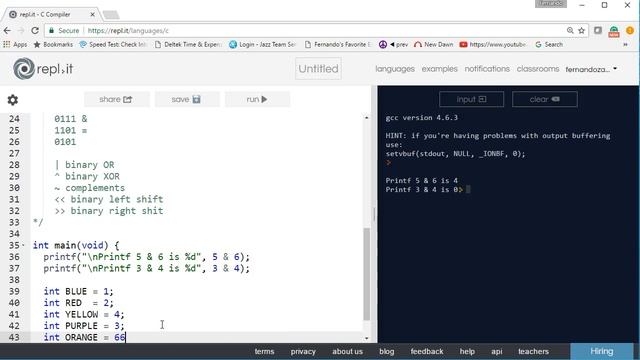Bookmark this page with the star icon

point(582,31)
